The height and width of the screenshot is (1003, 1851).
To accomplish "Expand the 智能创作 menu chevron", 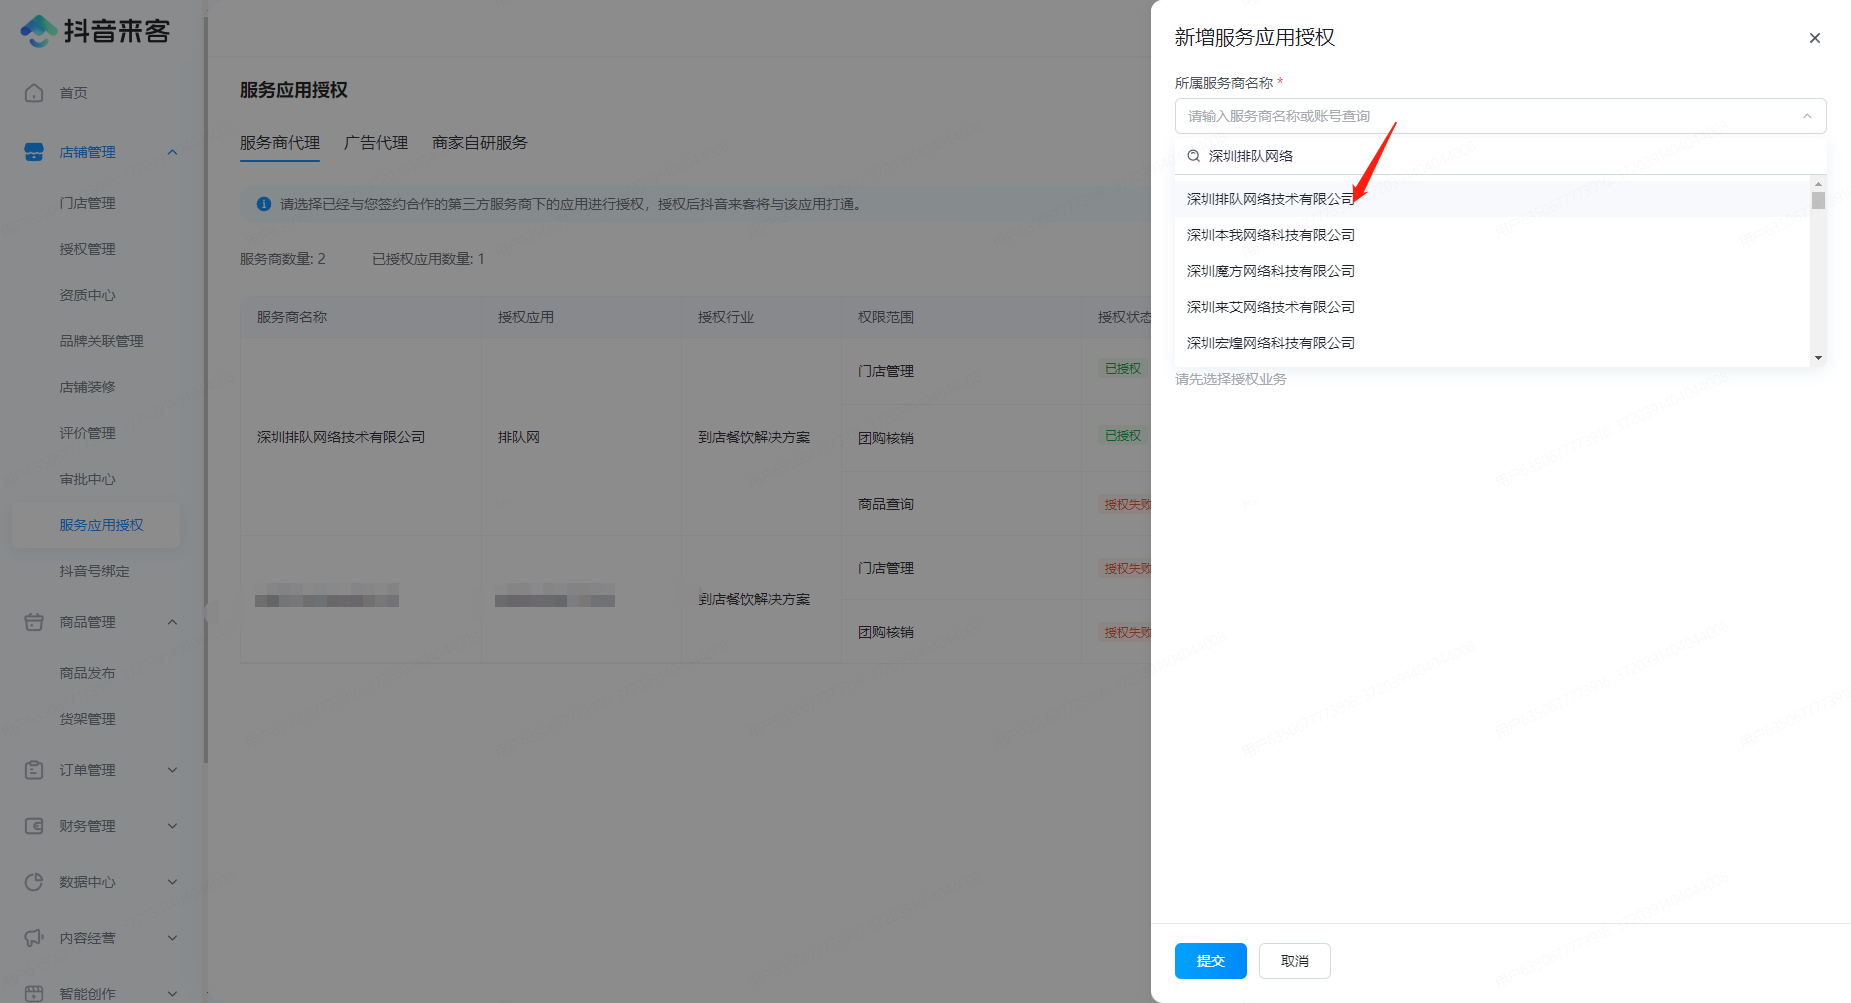I will point(172,993).
